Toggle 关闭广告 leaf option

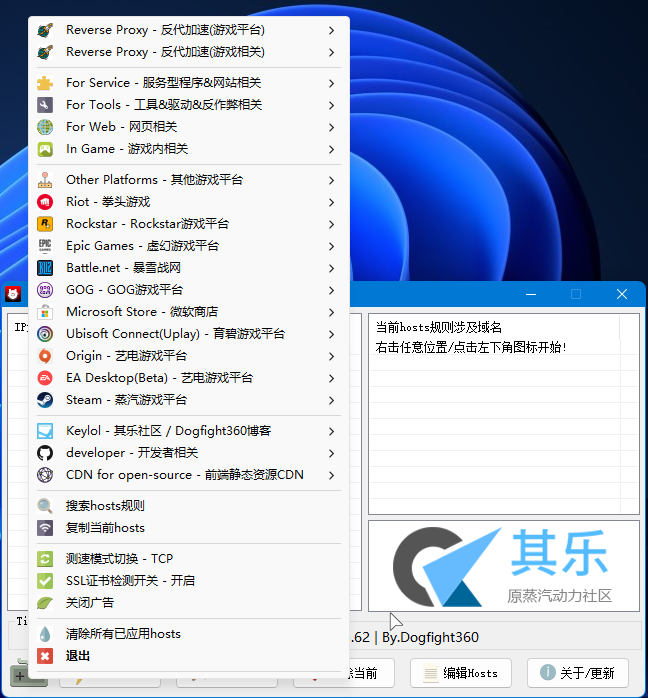(189, 603)
